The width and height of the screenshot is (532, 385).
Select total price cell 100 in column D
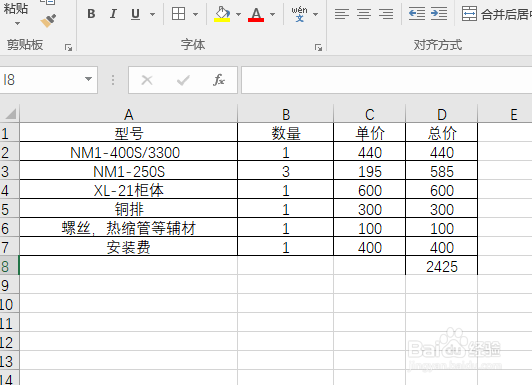[441, 228]
